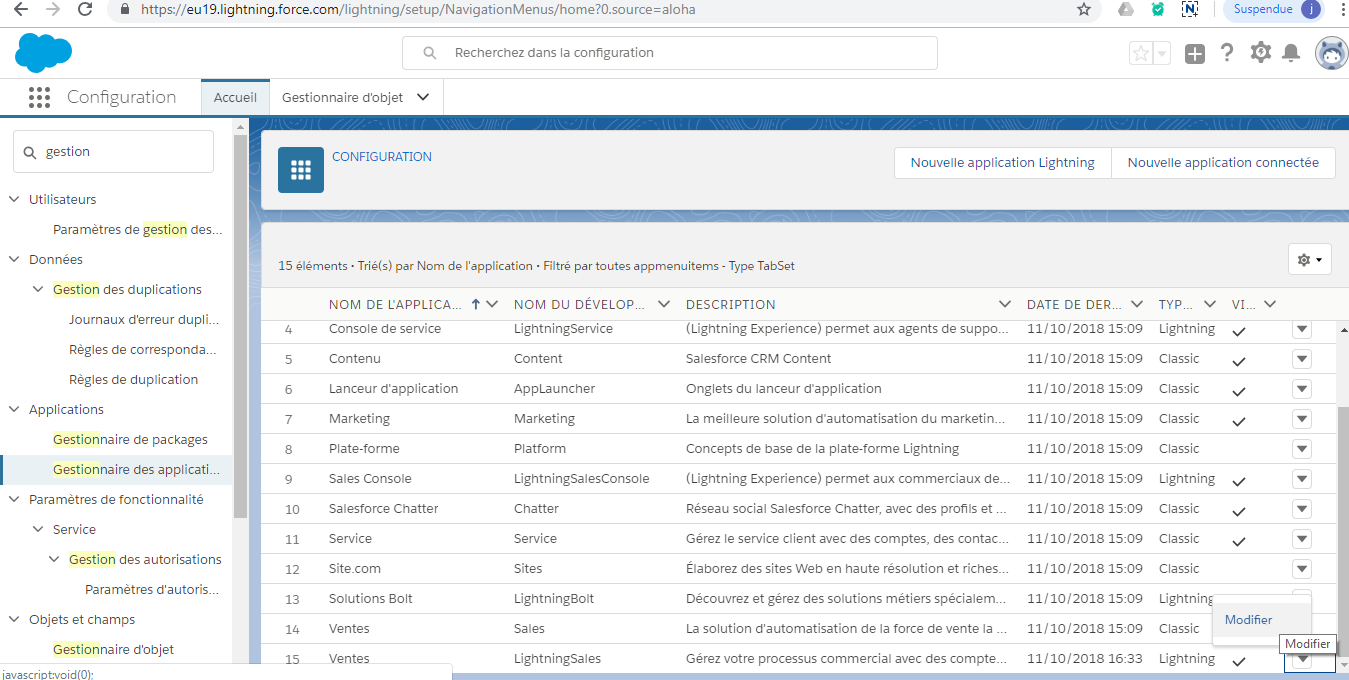Open the DATE DE DER... column menu chevron
Screen dimensions: 1349x680
[x=1137, y=305]
